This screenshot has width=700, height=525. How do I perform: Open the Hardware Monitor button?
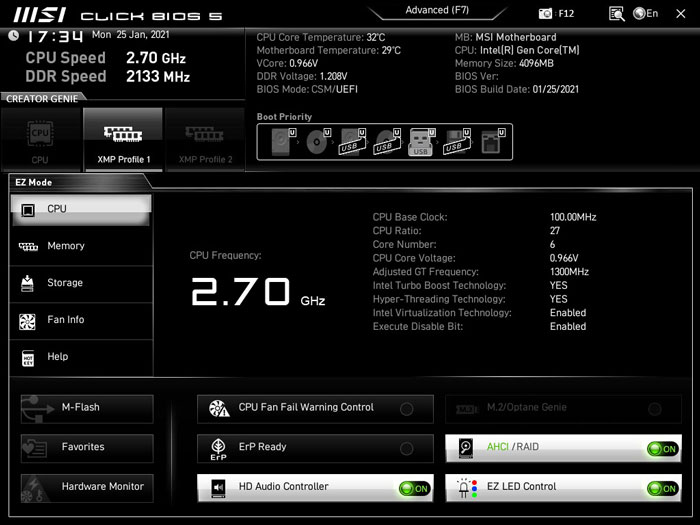coord(87,488)
